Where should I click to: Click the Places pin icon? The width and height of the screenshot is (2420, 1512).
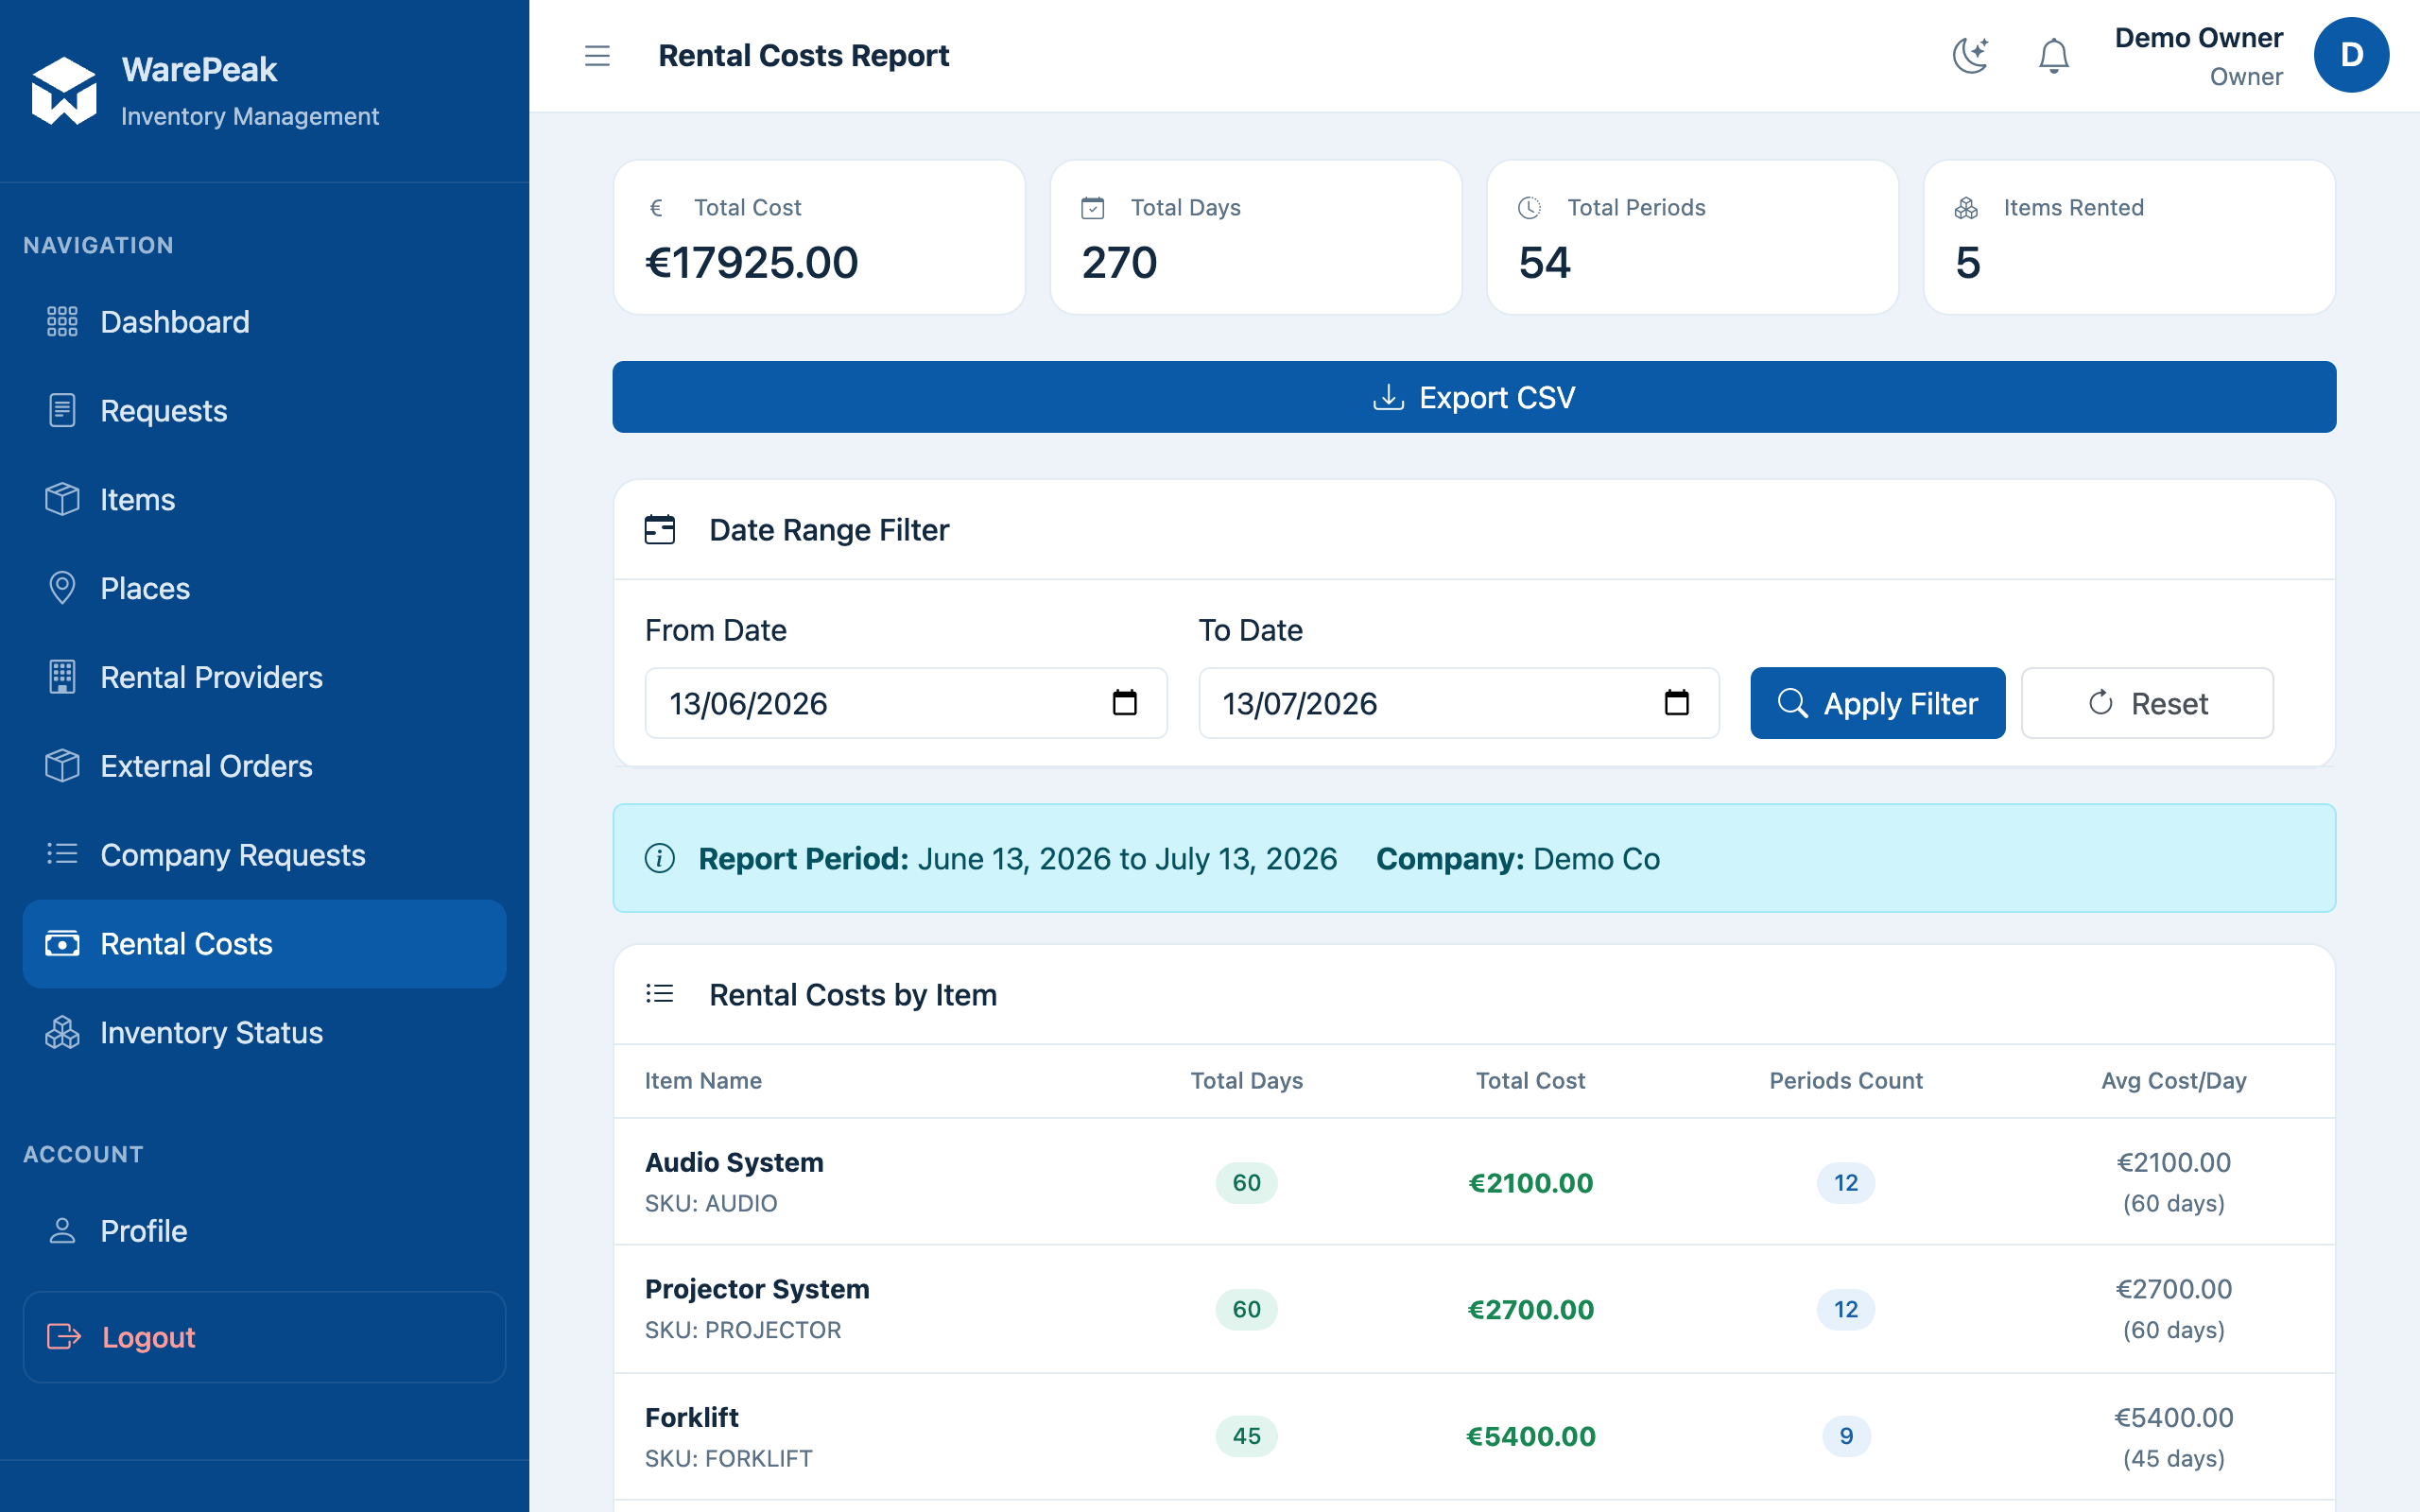tap(62, 588)
